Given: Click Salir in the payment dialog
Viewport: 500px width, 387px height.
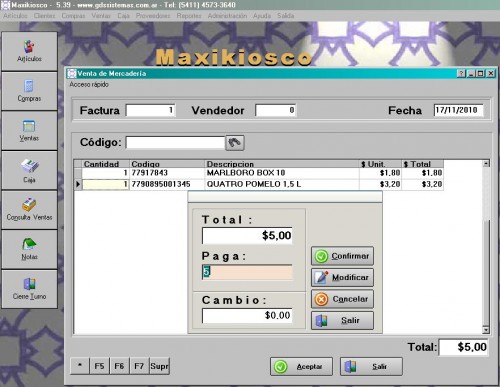Looking at the screenshot, I should pyautogui.click(x=342, y=320).
